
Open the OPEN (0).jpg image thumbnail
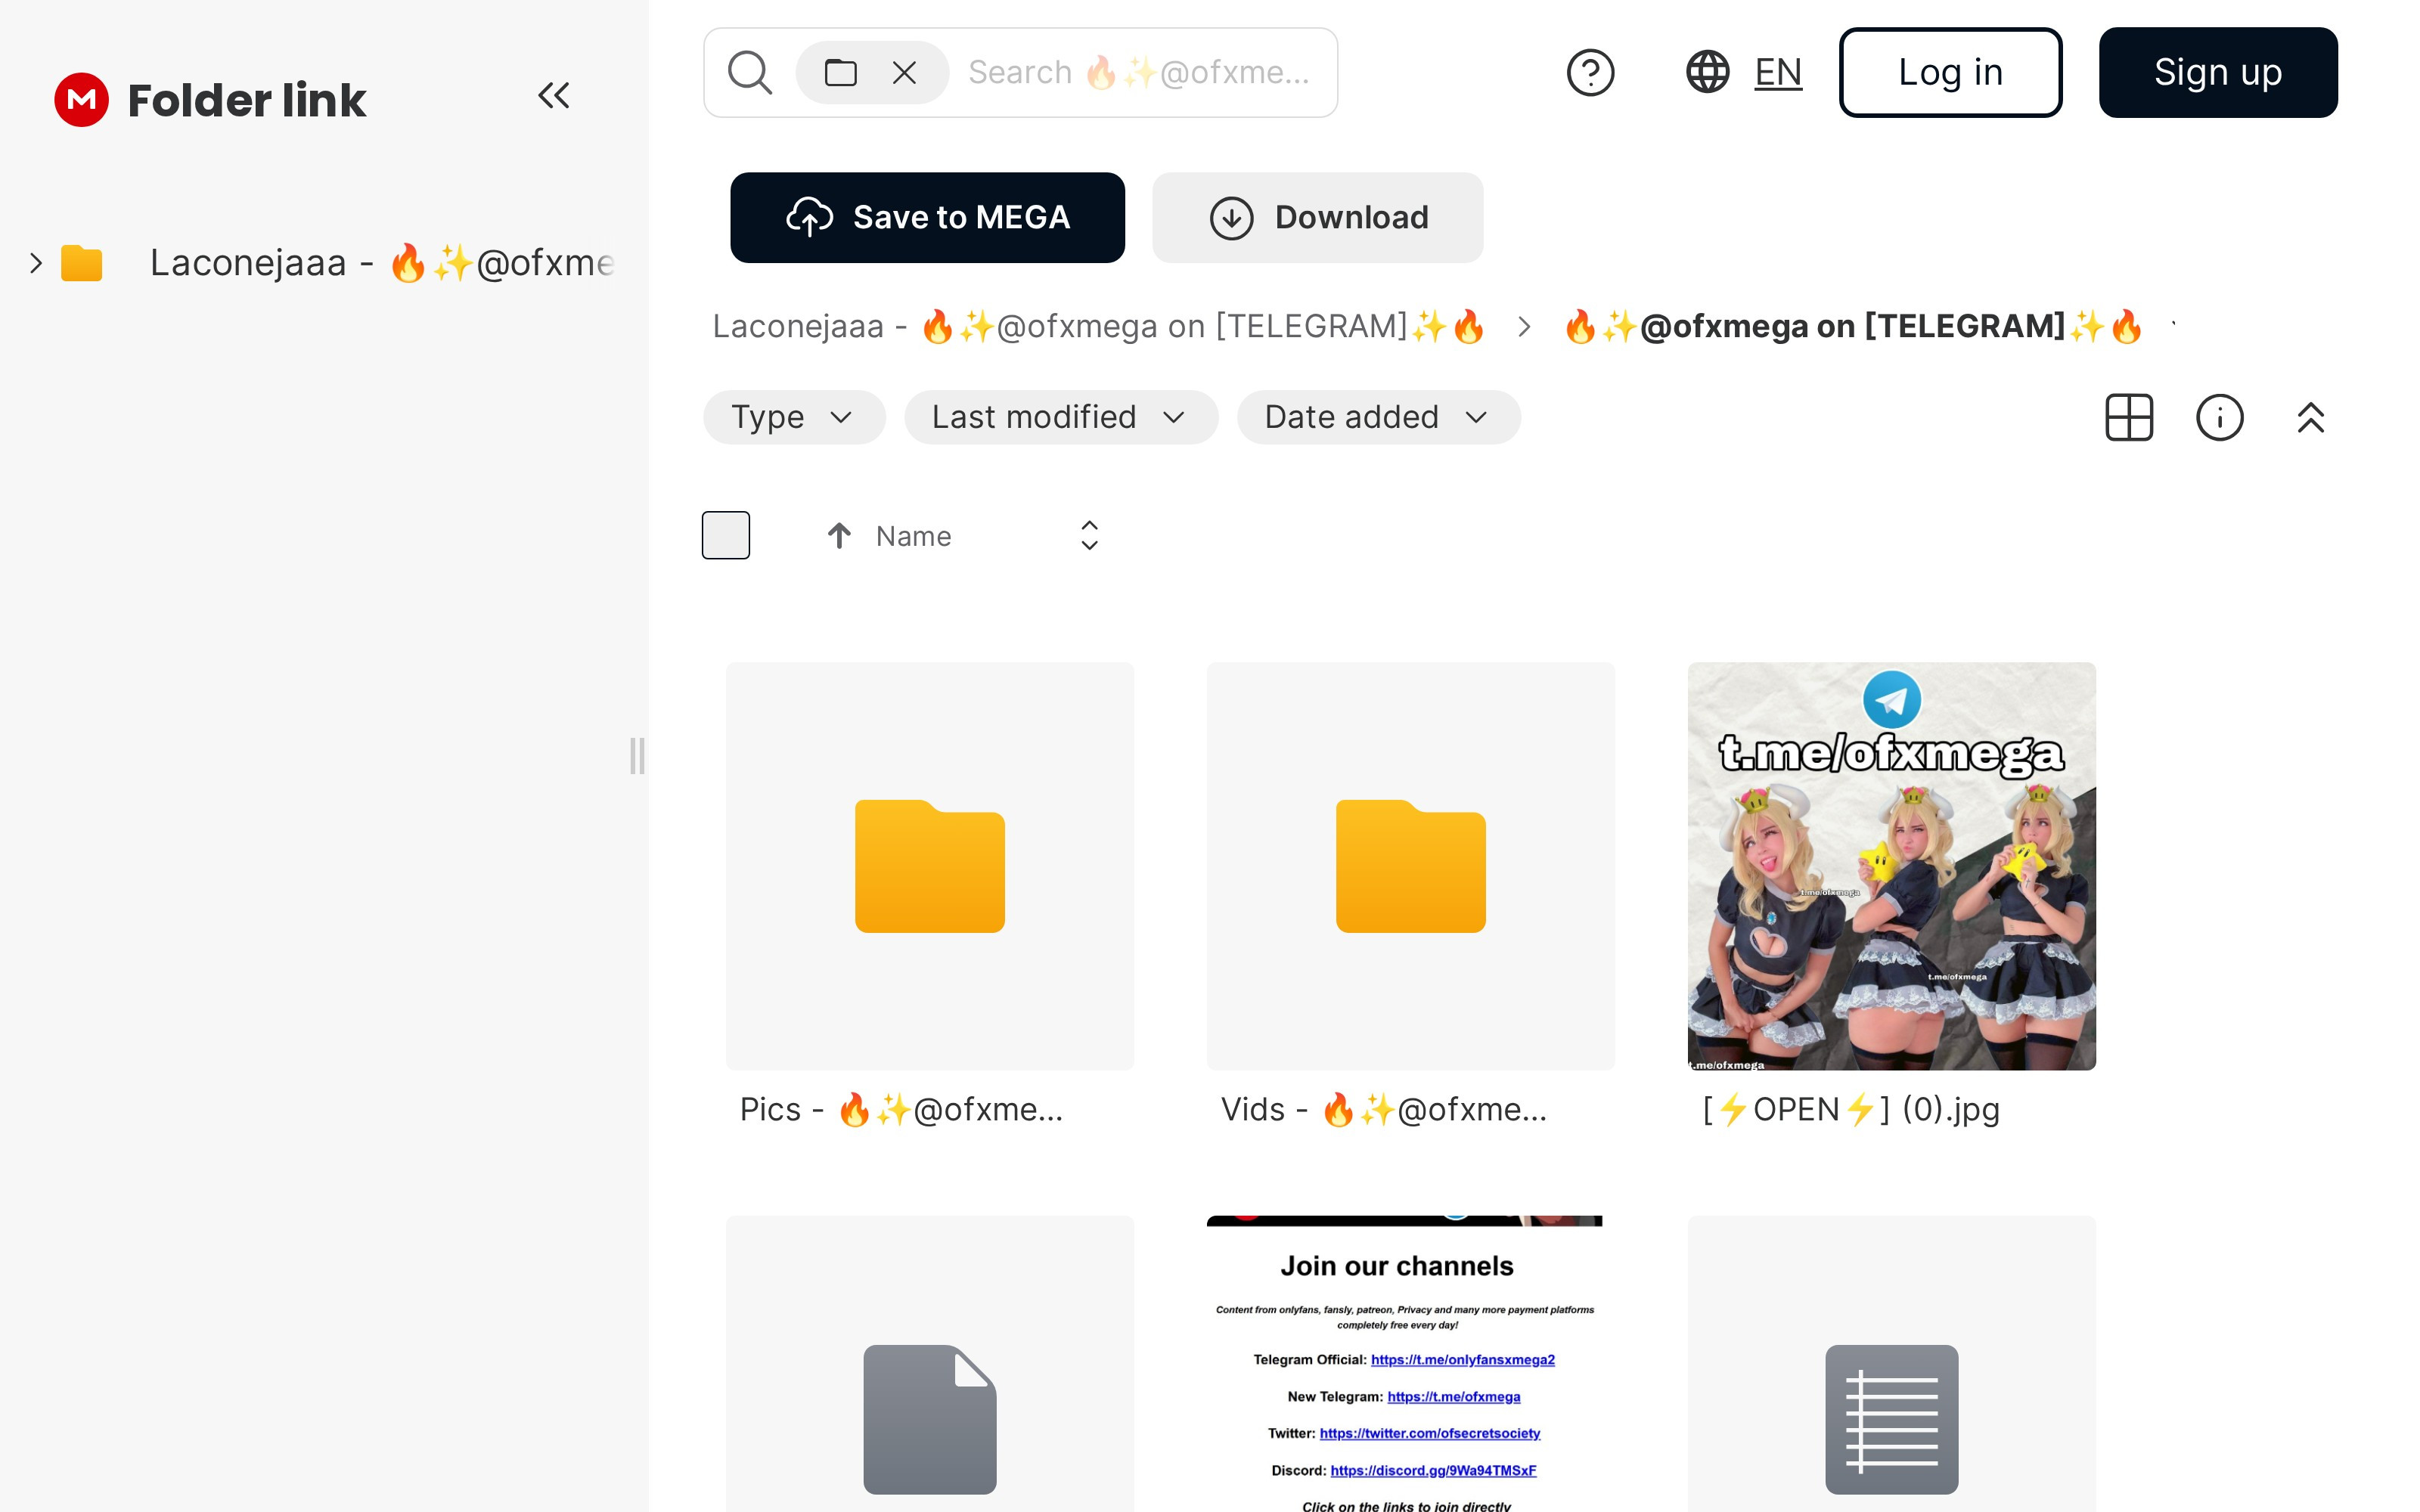click(x=1891, y=866)
